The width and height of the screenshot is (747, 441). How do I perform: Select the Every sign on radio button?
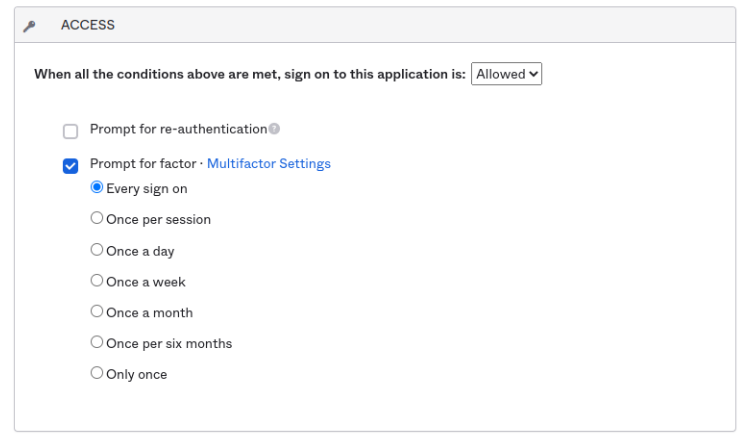click(97, 187)
